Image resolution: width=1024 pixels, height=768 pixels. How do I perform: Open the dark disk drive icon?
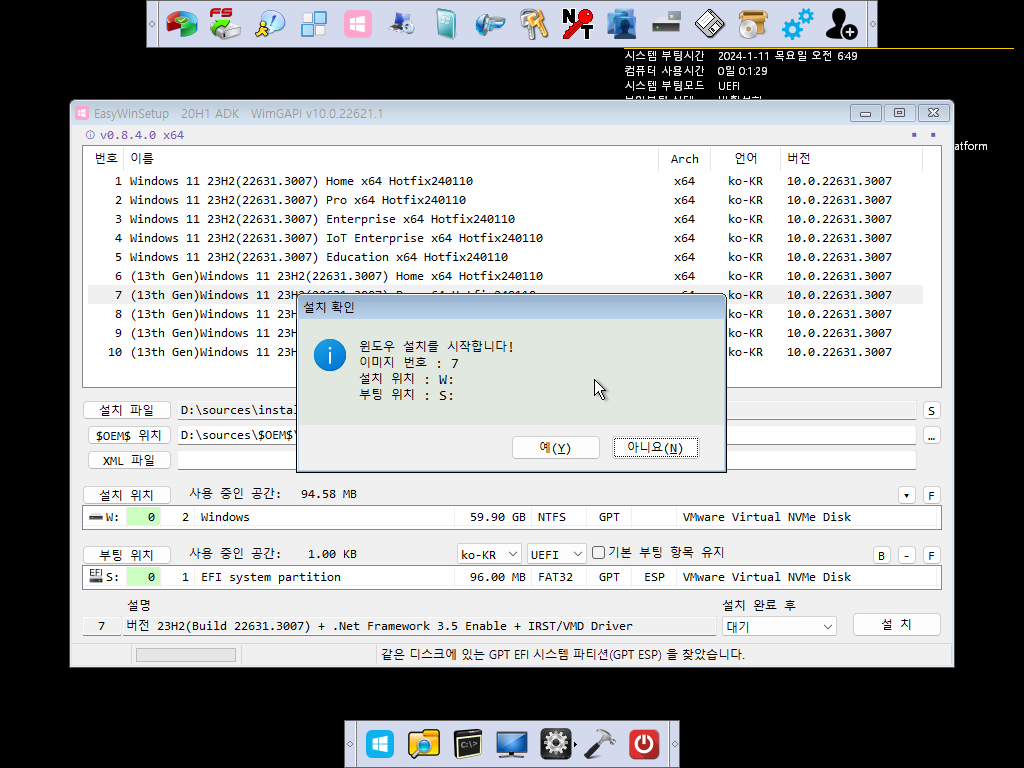coord(665,24)
